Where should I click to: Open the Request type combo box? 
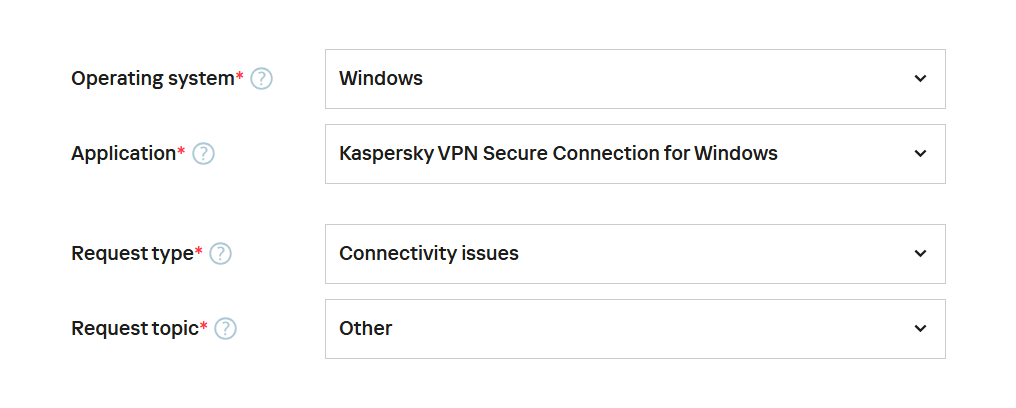point(634,254)
